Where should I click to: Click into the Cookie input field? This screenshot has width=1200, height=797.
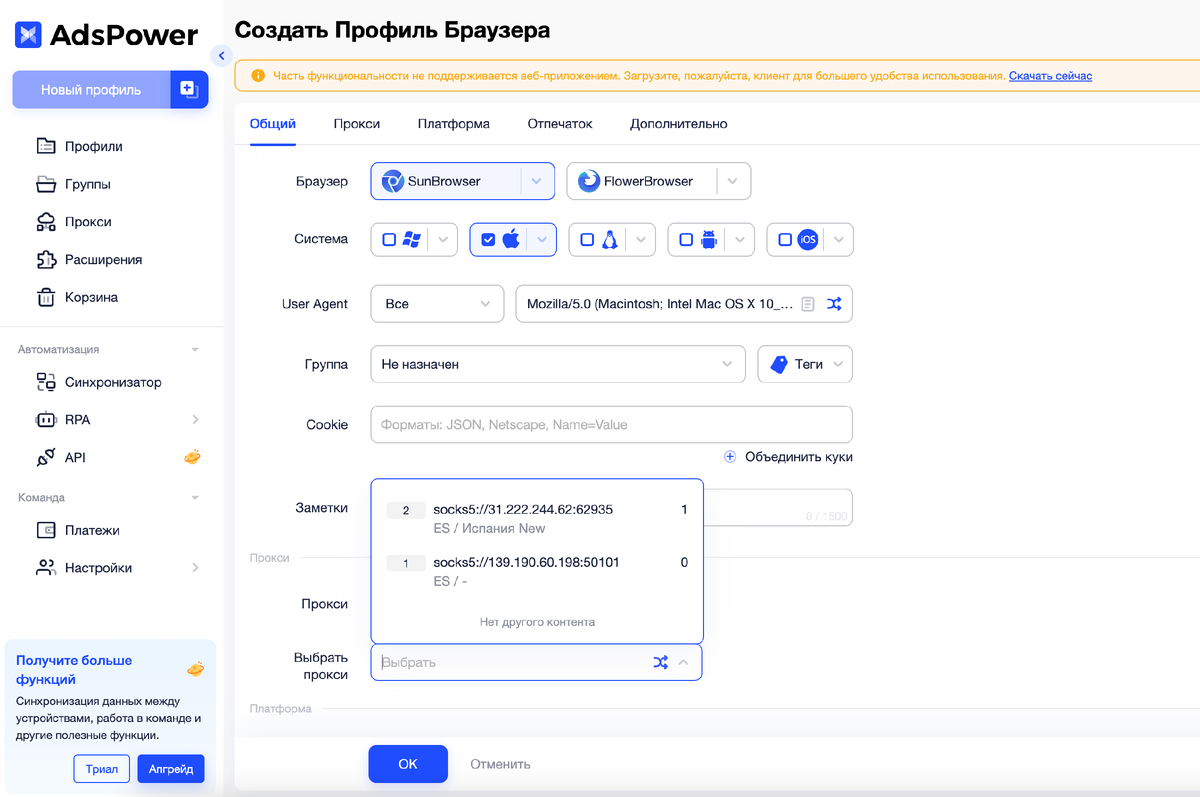coord(611,424)
